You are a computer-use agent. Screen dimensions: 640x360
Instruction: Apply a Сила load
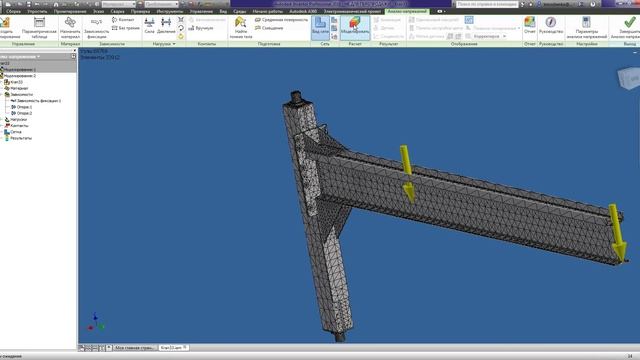(x=149, y=26)
